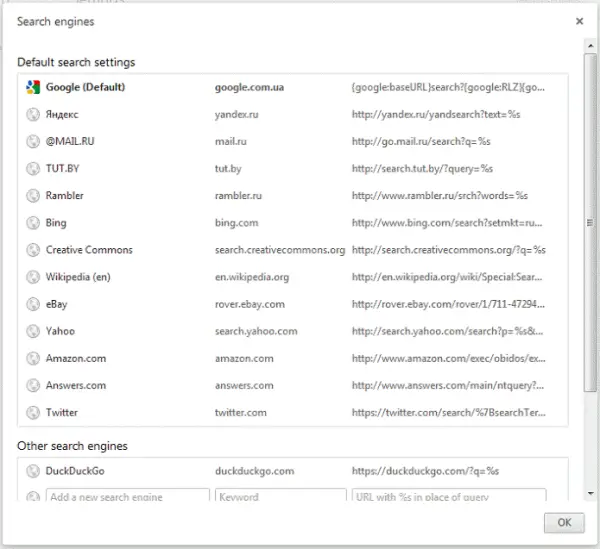This screenshot has width=600, height=549.
Task: Select the Rambler engine name
Action: (x=65, y=195)
